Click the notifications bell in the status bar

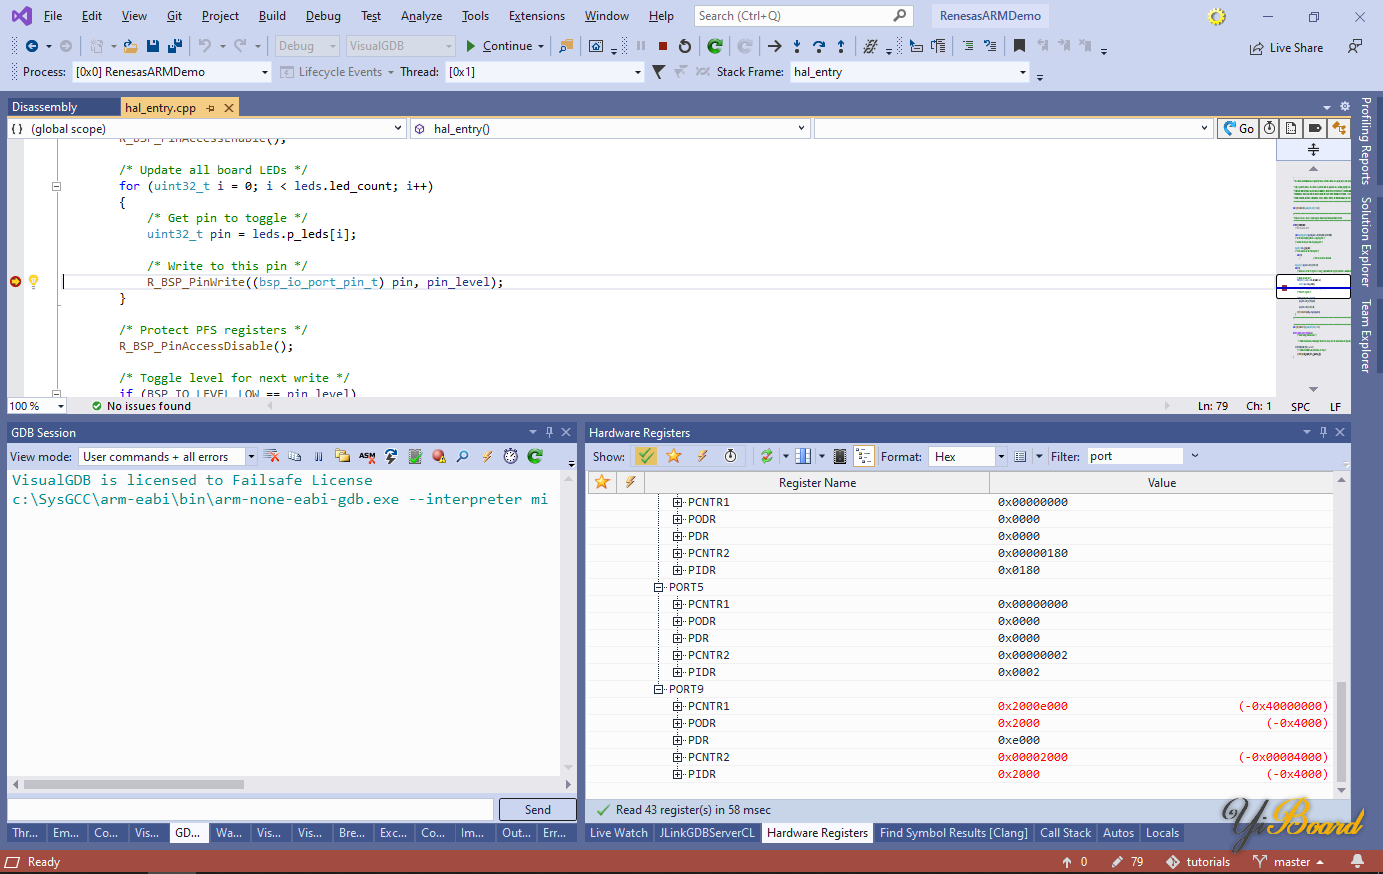pos(1357,861)
